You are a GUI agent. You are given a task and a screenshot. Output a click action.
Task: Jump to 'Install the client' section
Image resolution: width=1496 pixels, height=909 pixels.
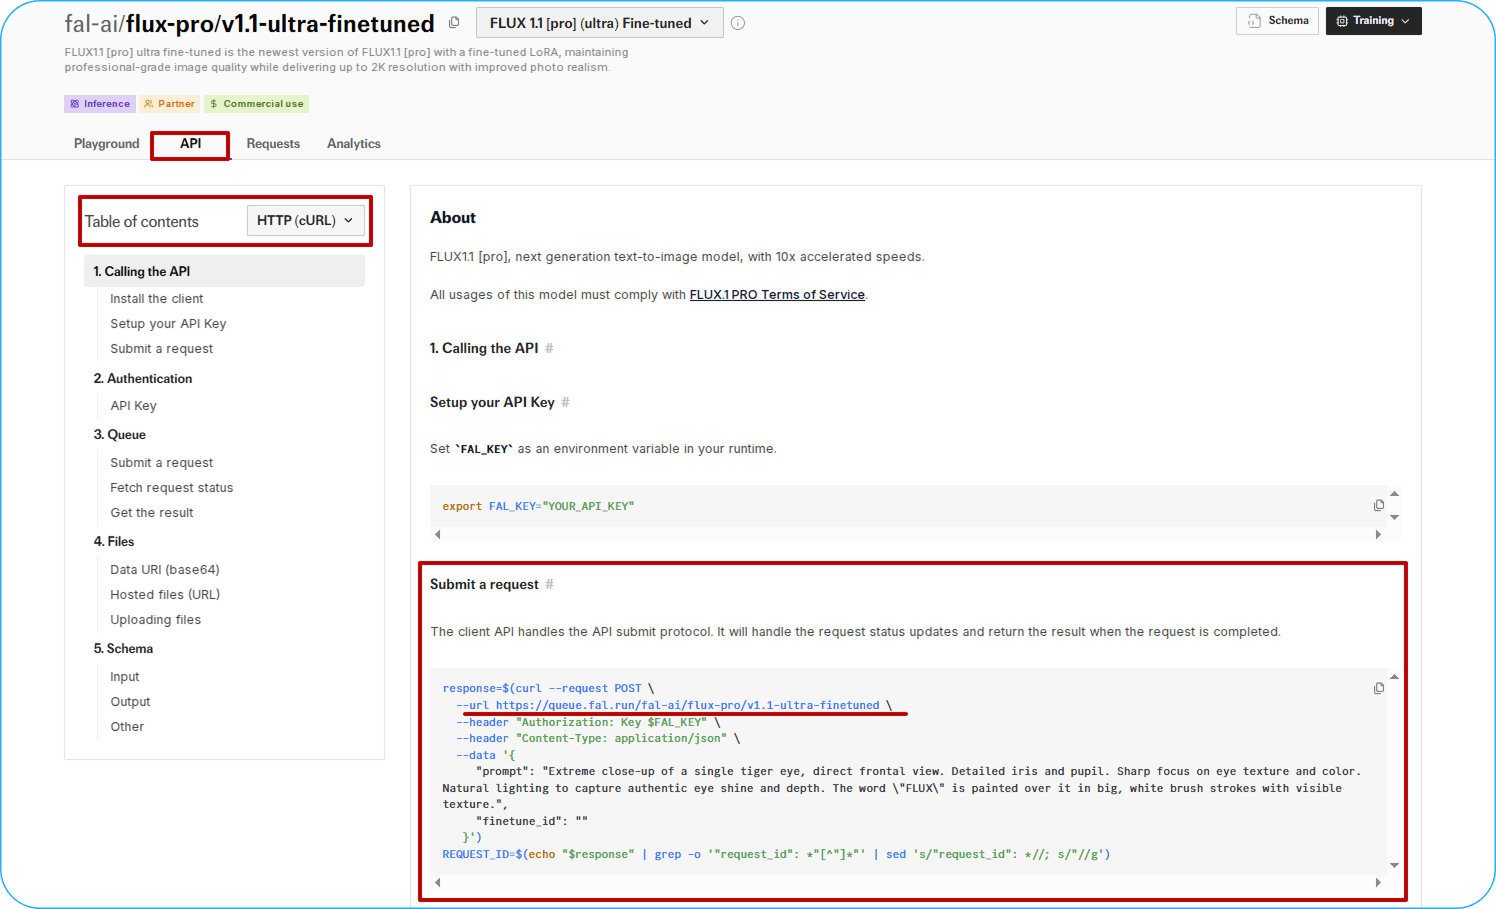[x=157, y=299]
